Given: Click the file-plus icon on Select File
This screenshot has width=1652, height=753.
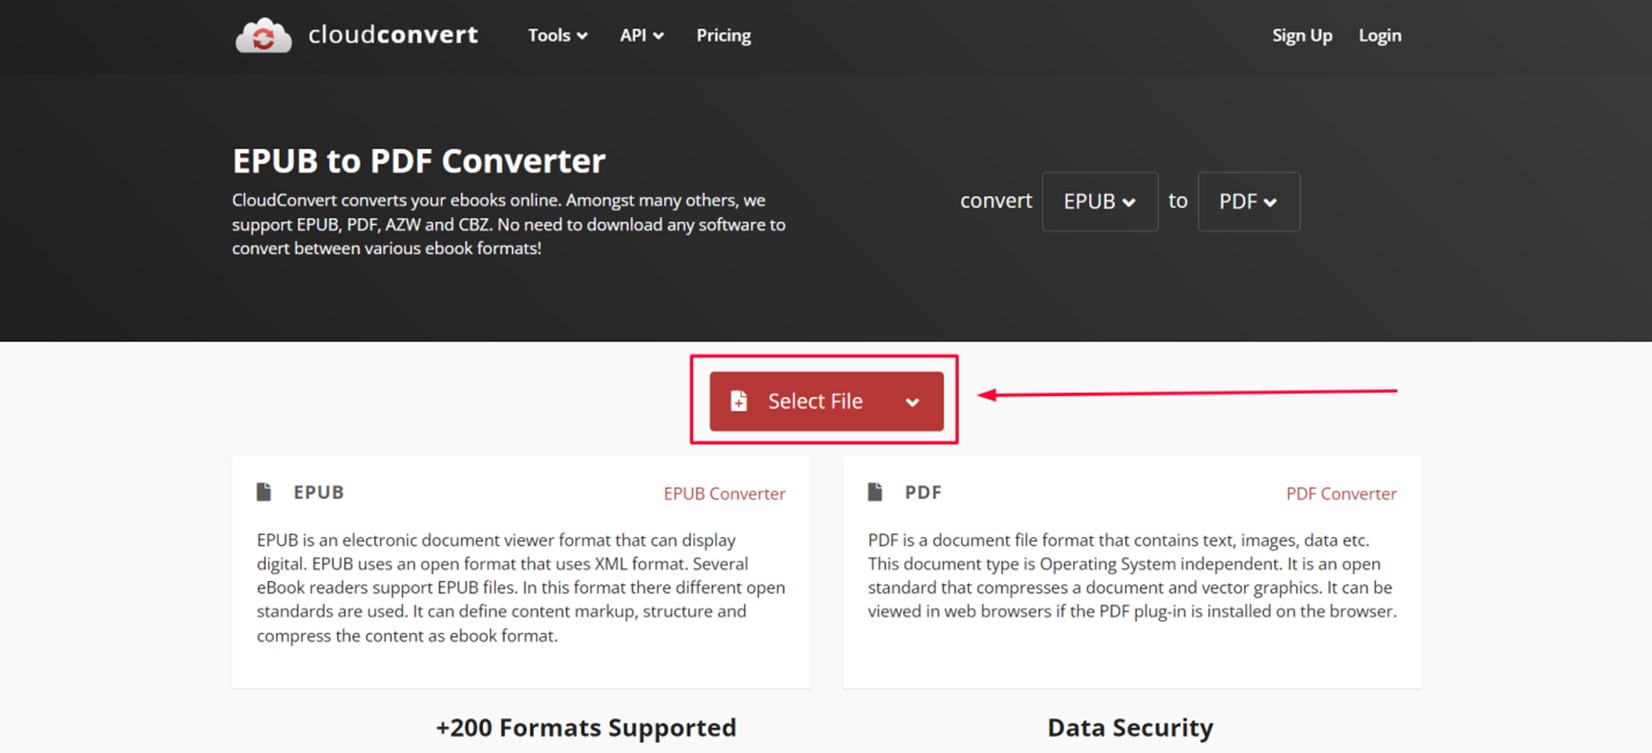Looking at the screenshot, I should [739, 401].
